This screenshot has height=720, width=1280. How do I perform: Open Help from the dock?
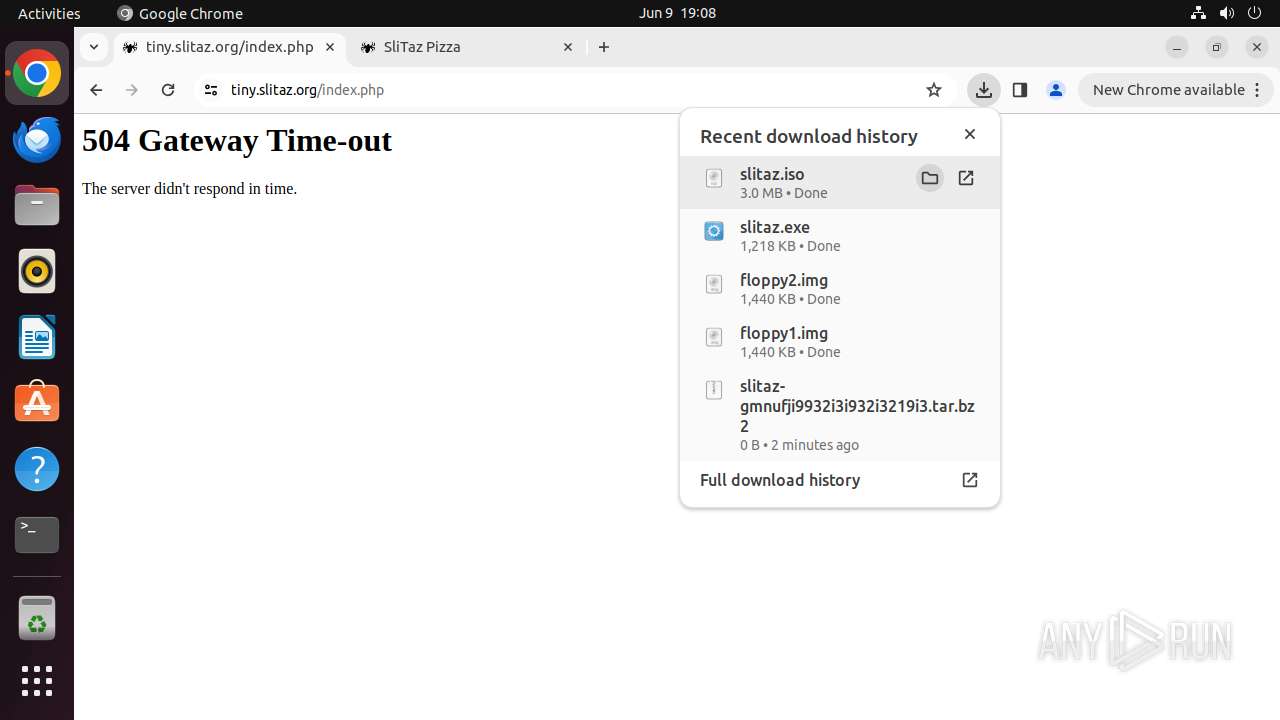pos(37,469)
